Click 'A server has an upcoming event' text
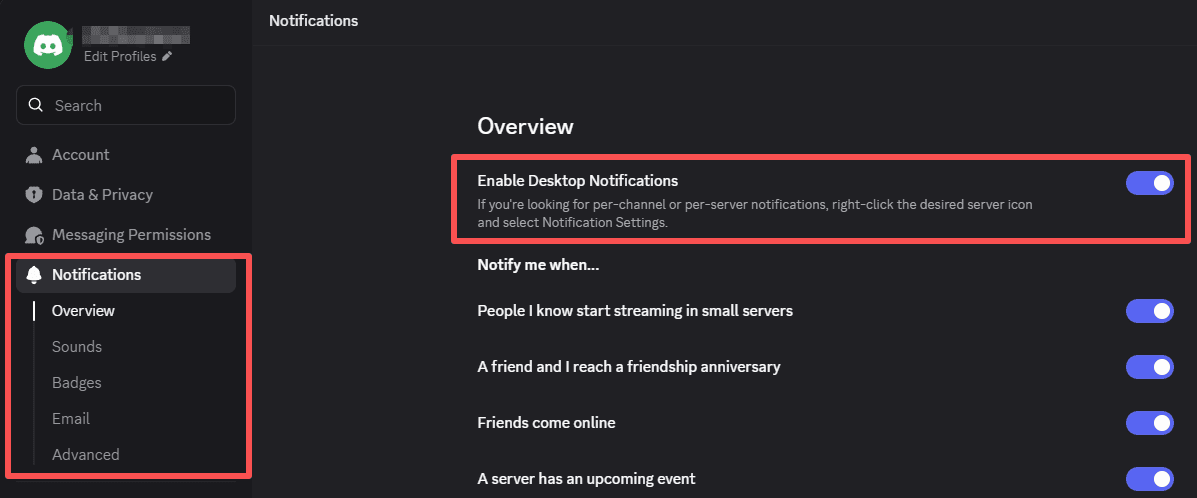Screen dimensions: 1197x498 586,479
